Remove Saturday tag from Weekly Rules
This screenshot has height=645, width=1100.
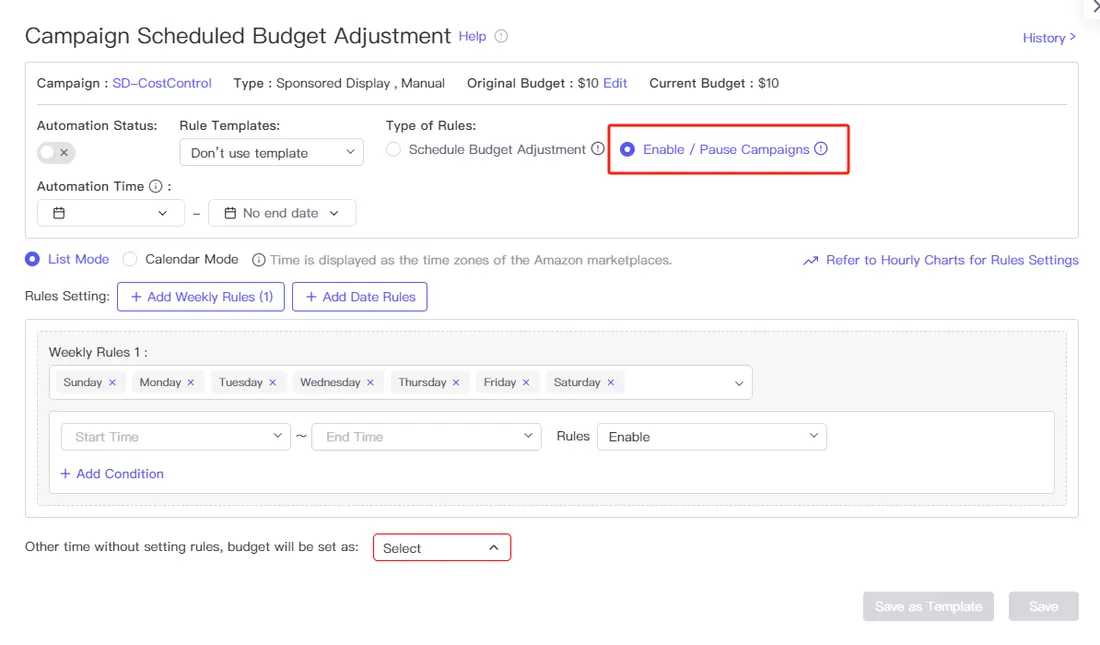pos(611,383)
